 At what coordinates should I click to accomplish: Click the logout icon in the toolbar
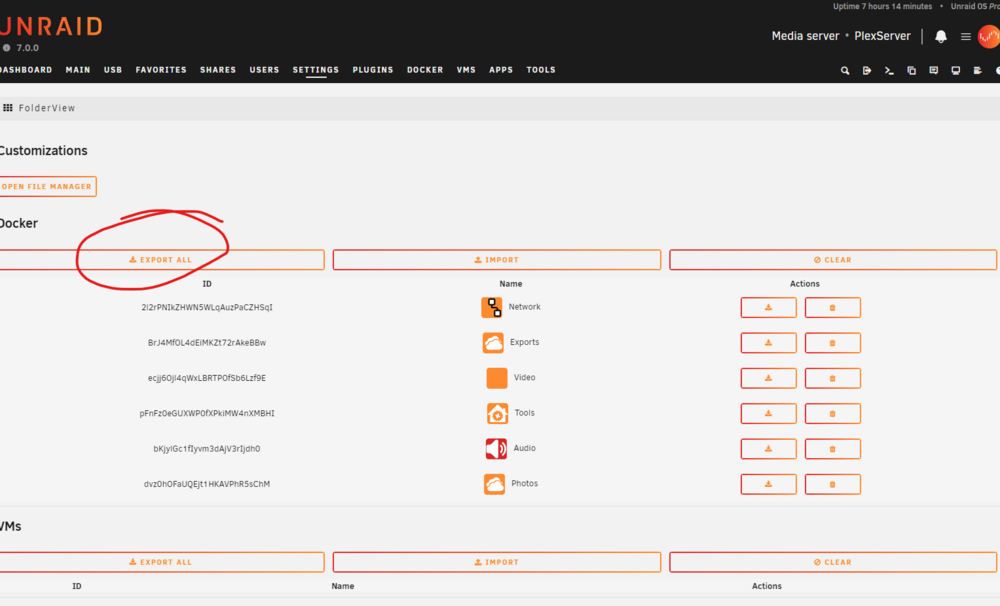[x=867, y=70]
